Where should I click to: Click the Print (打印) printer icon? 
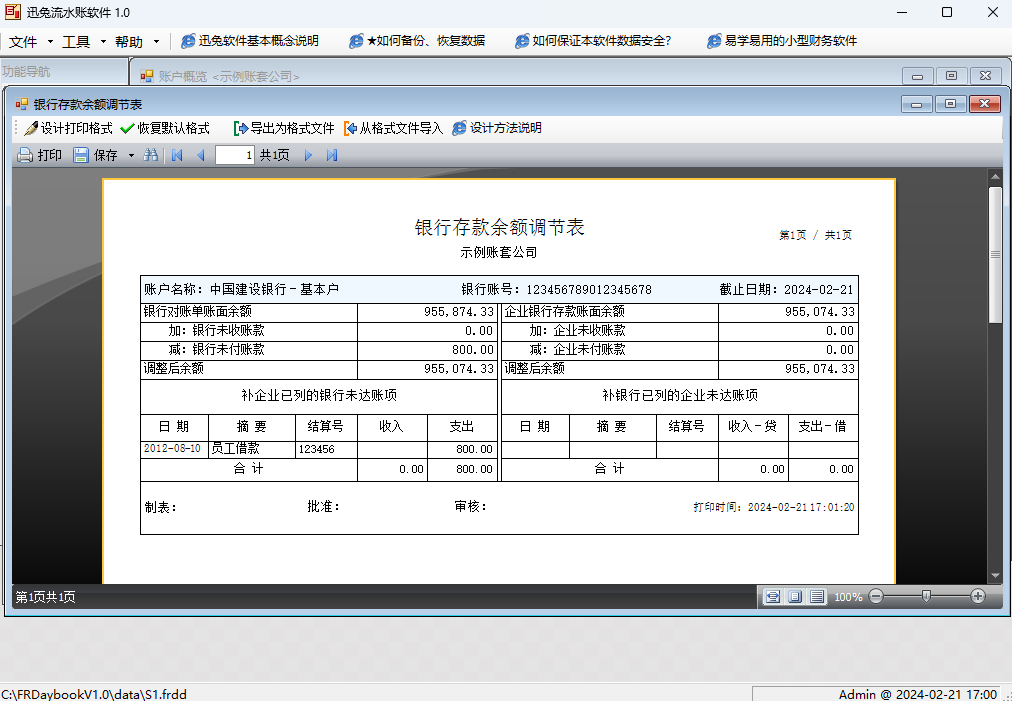pyautogui.click(x=25, y=155)
